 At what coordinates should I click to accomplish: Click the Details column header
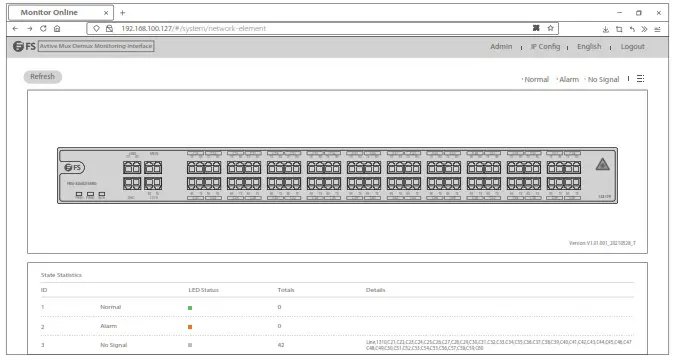[x=375, y=290]
